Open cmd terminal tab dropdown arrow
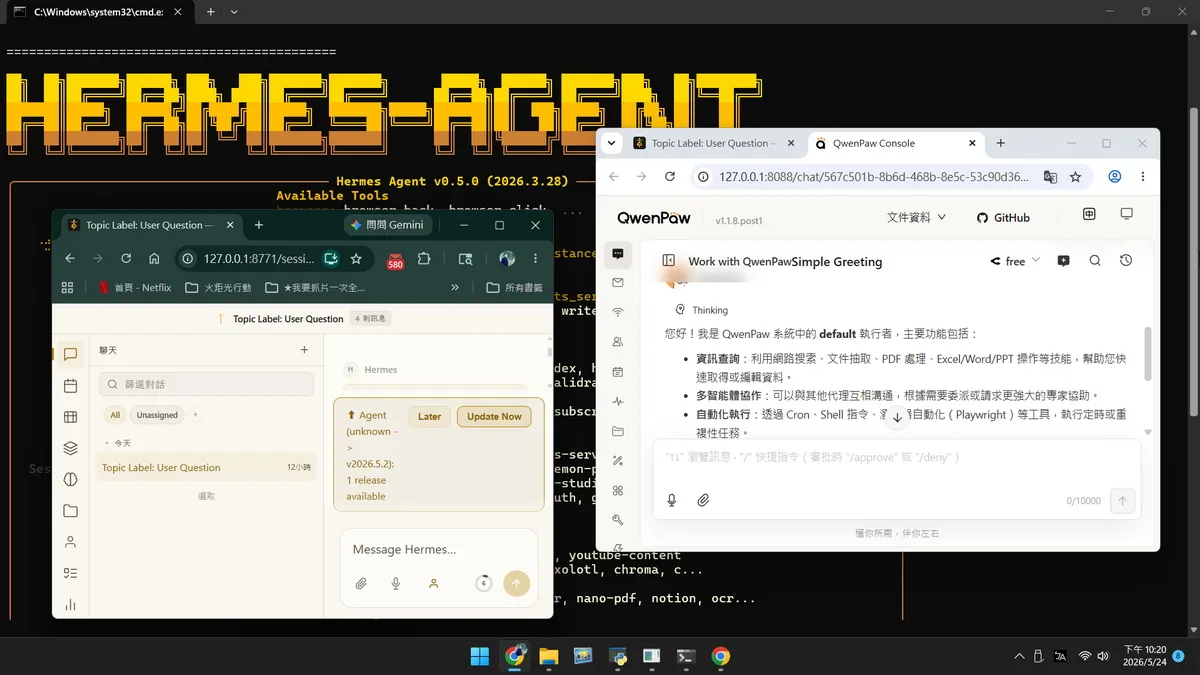 234,12
